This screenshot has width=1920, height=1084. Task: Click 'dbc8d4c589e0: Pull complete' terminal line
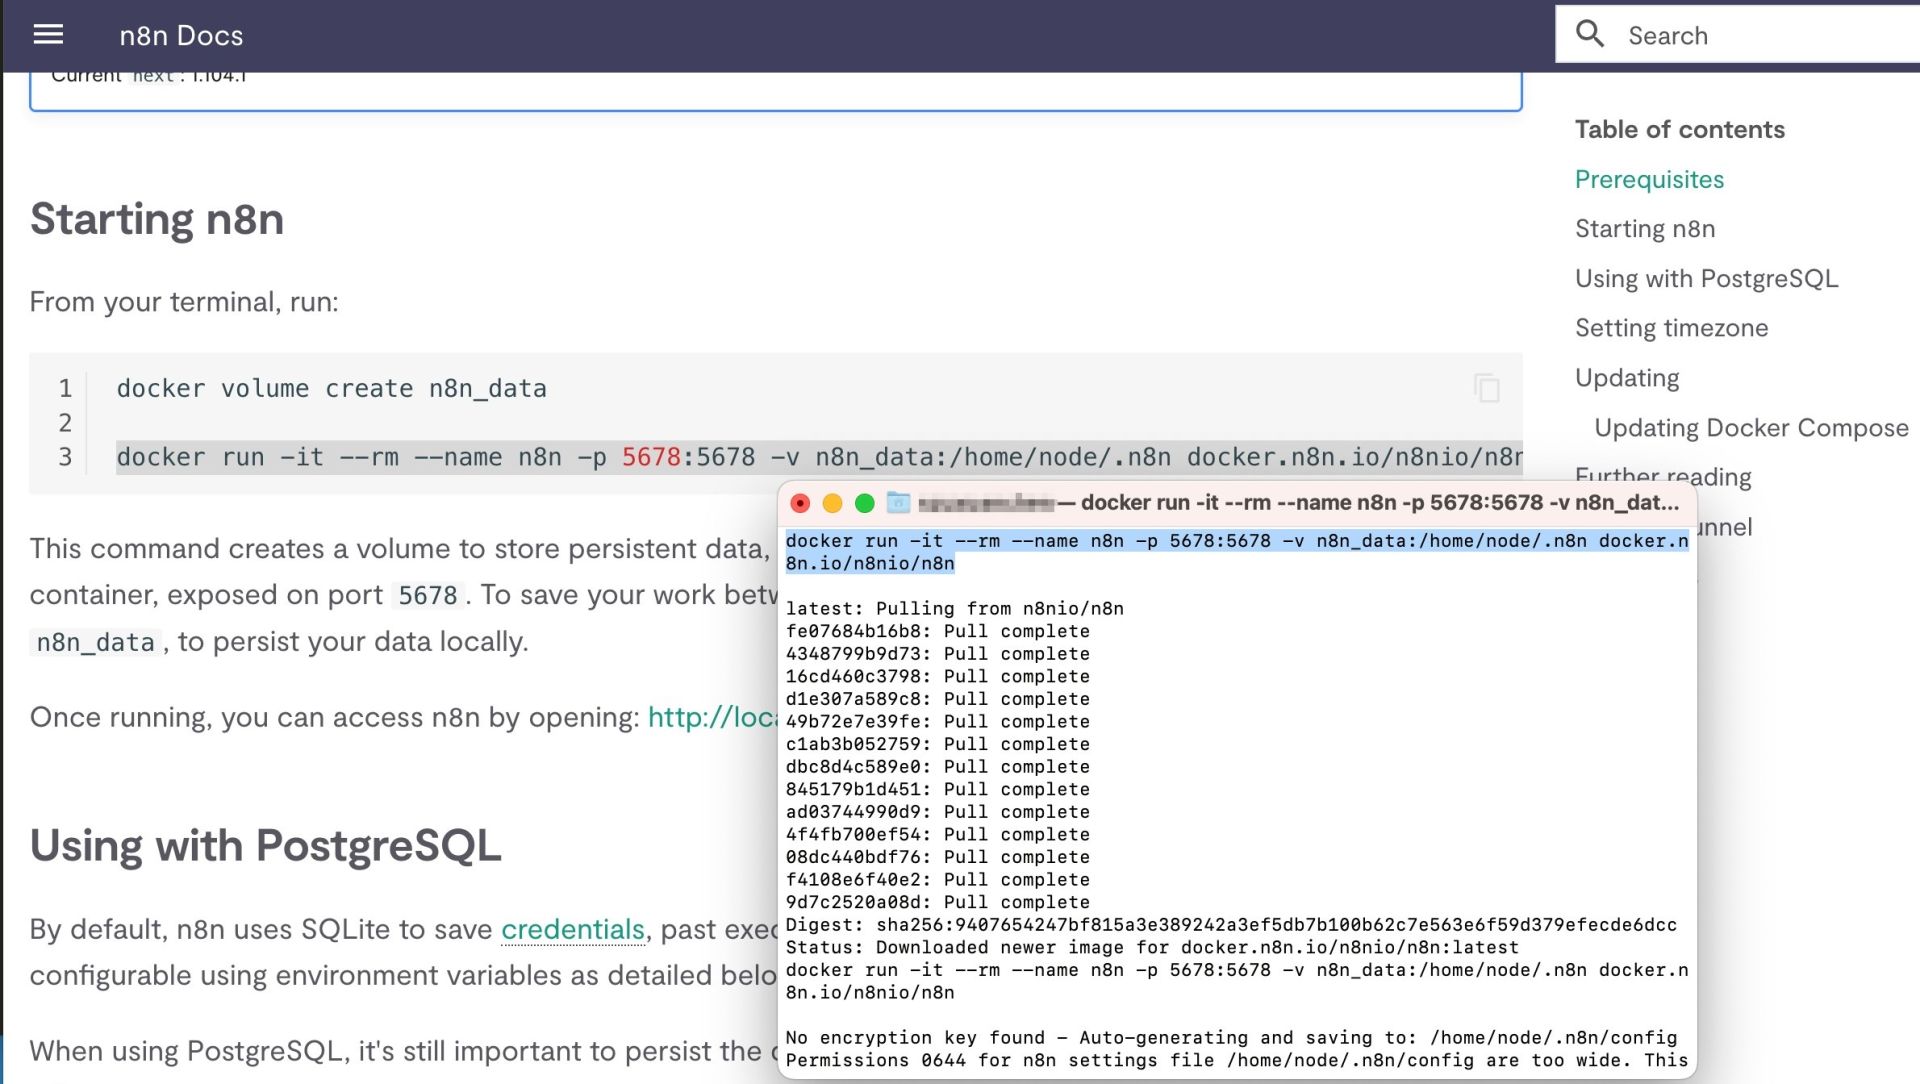937,767
